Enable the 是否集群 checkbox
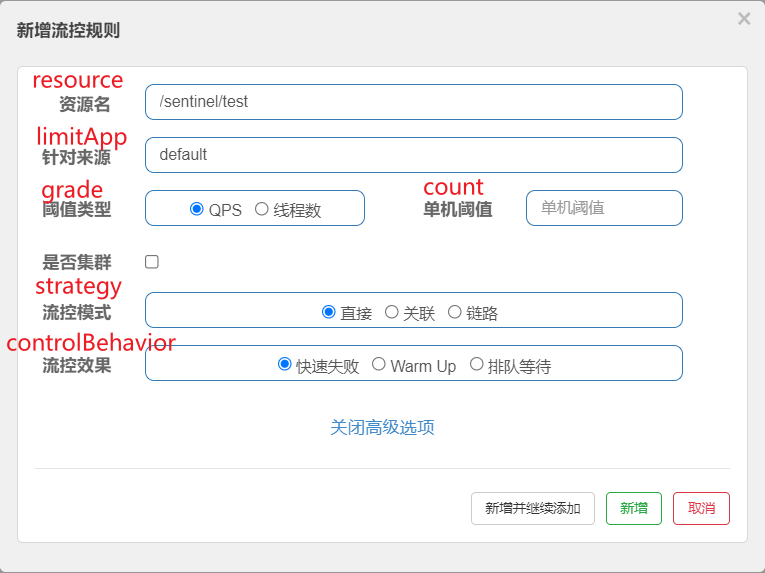 pos(152,262)
